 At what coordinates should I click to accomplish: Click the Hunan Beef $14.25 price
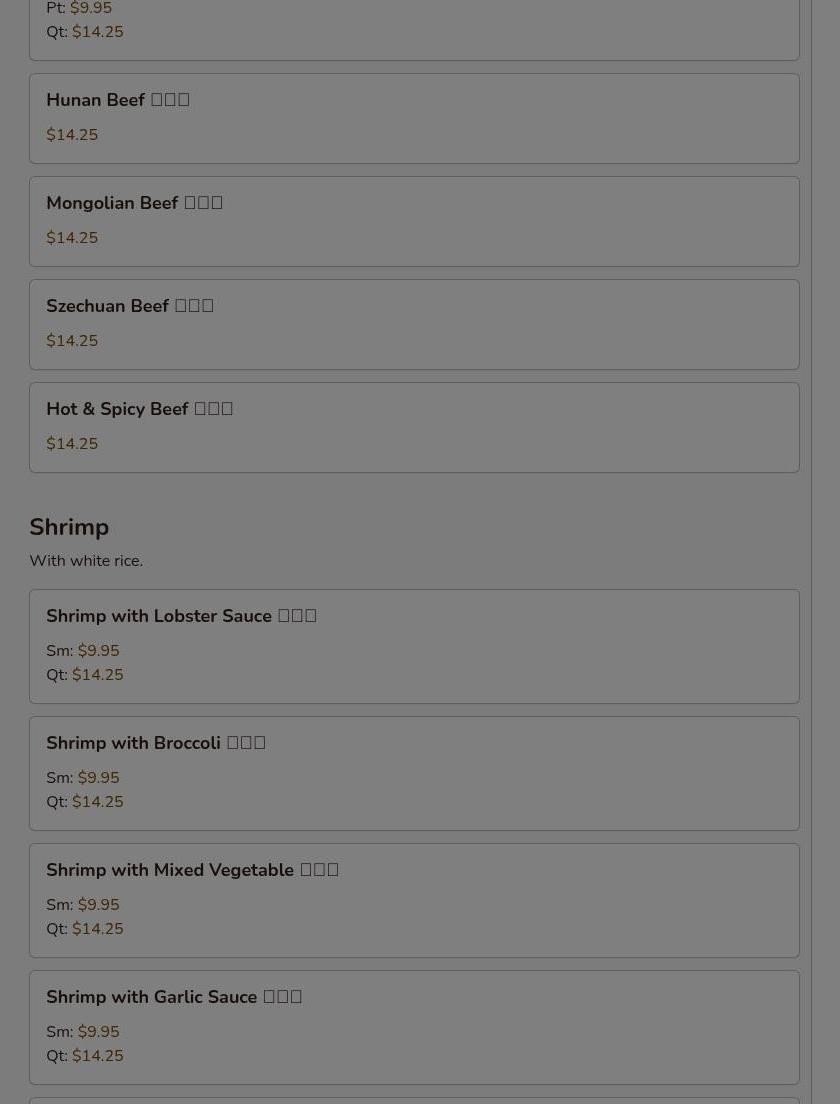point(72,134)
